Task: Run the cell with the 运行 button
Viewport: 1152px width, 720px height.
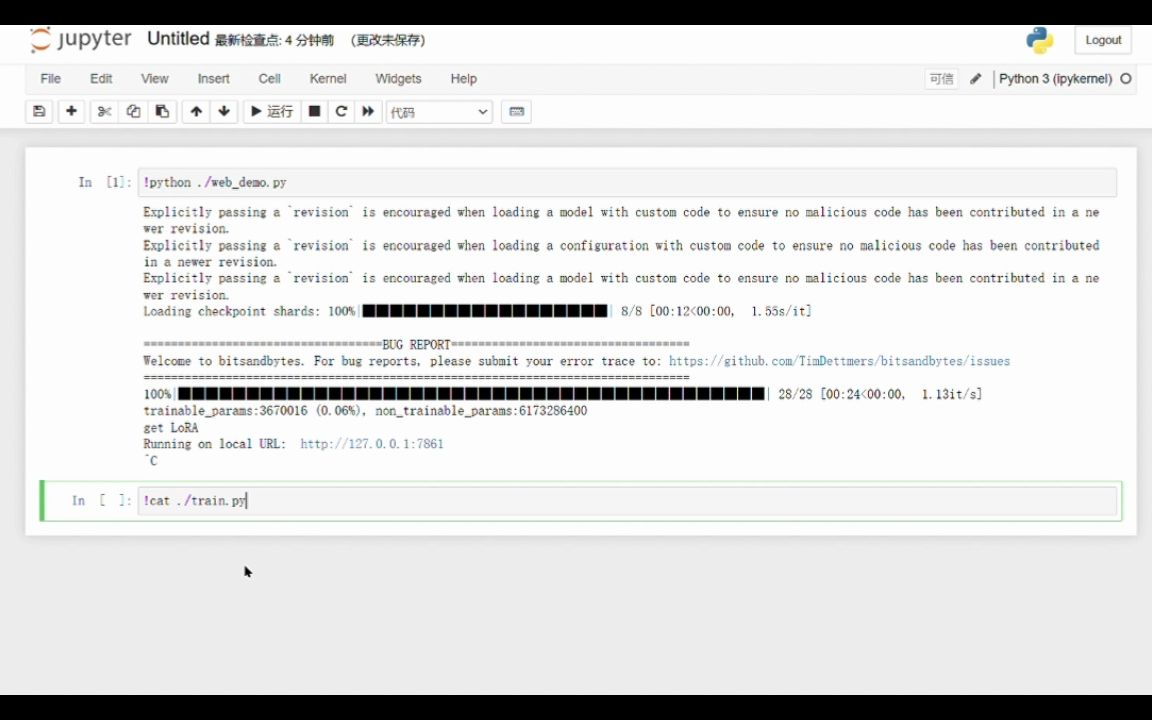Action: pyautogui.click(x=271, y=111)
